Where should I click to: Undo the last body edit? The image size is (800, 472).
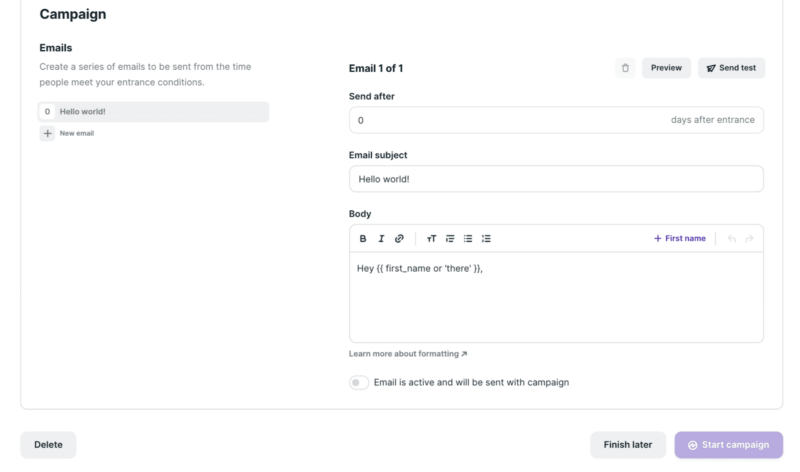pos(732,239)
